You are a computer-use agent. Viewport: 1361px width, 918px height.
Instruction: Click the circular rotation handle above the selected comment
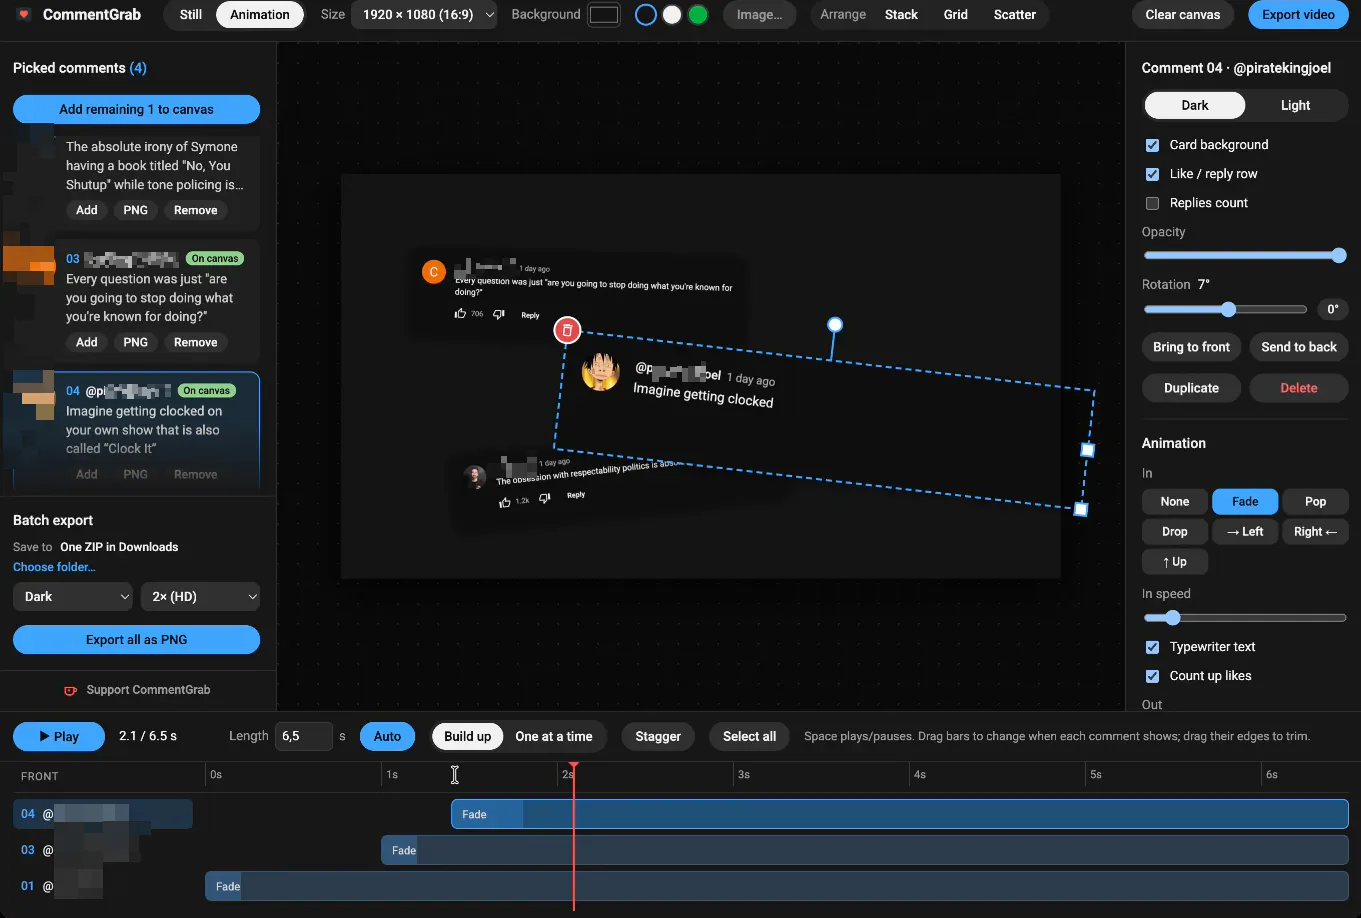click(x=835, y=325)
